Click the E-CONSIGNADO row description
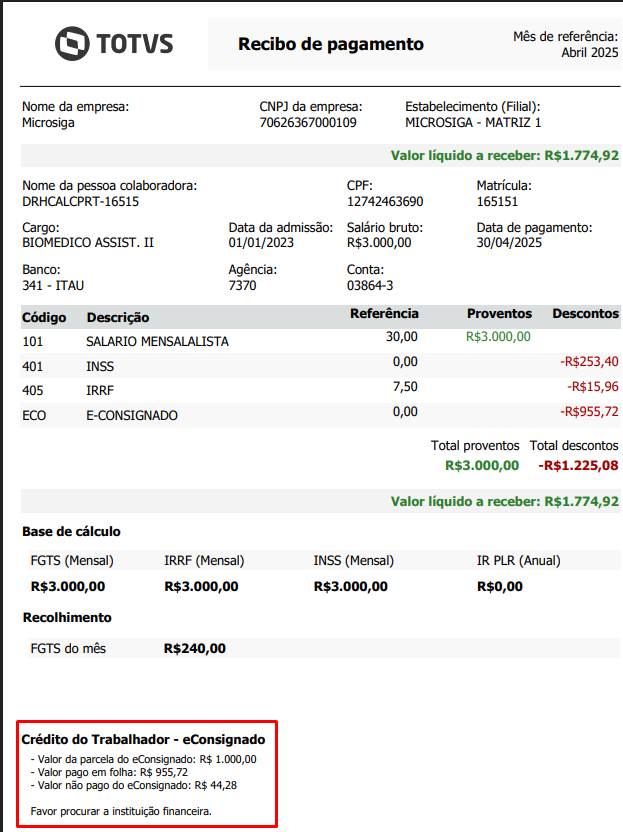623x832 pixels. pos(132,414)
